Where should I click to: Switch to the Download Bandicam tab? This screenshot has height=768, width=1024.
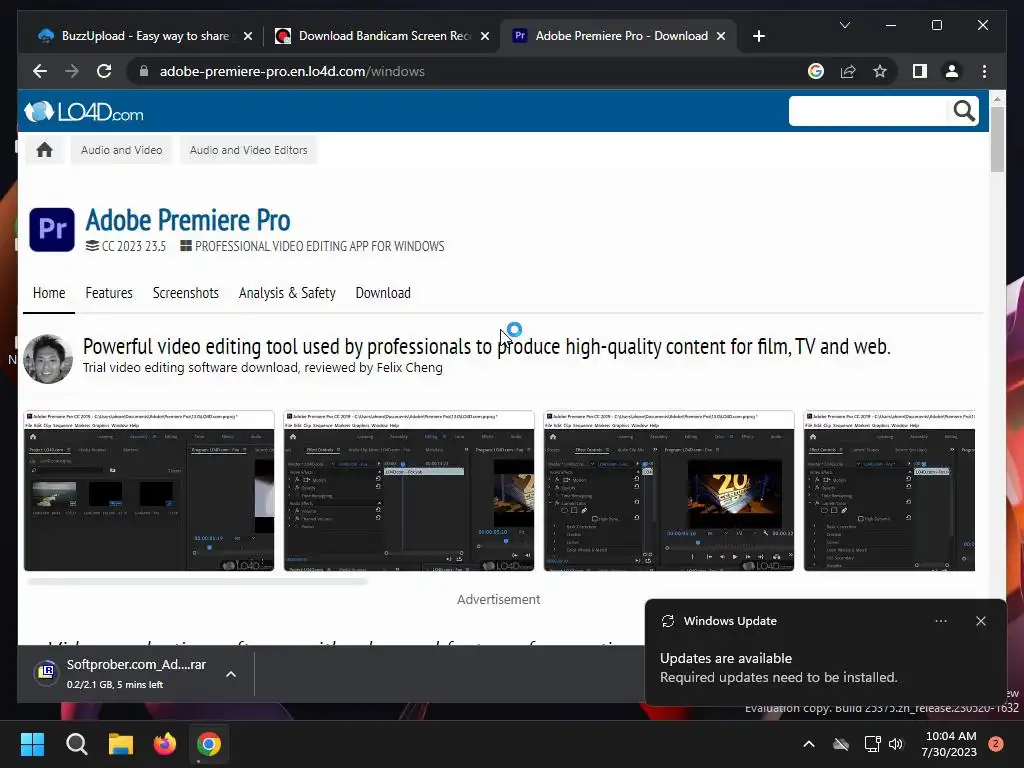click(x=382, y=36)
